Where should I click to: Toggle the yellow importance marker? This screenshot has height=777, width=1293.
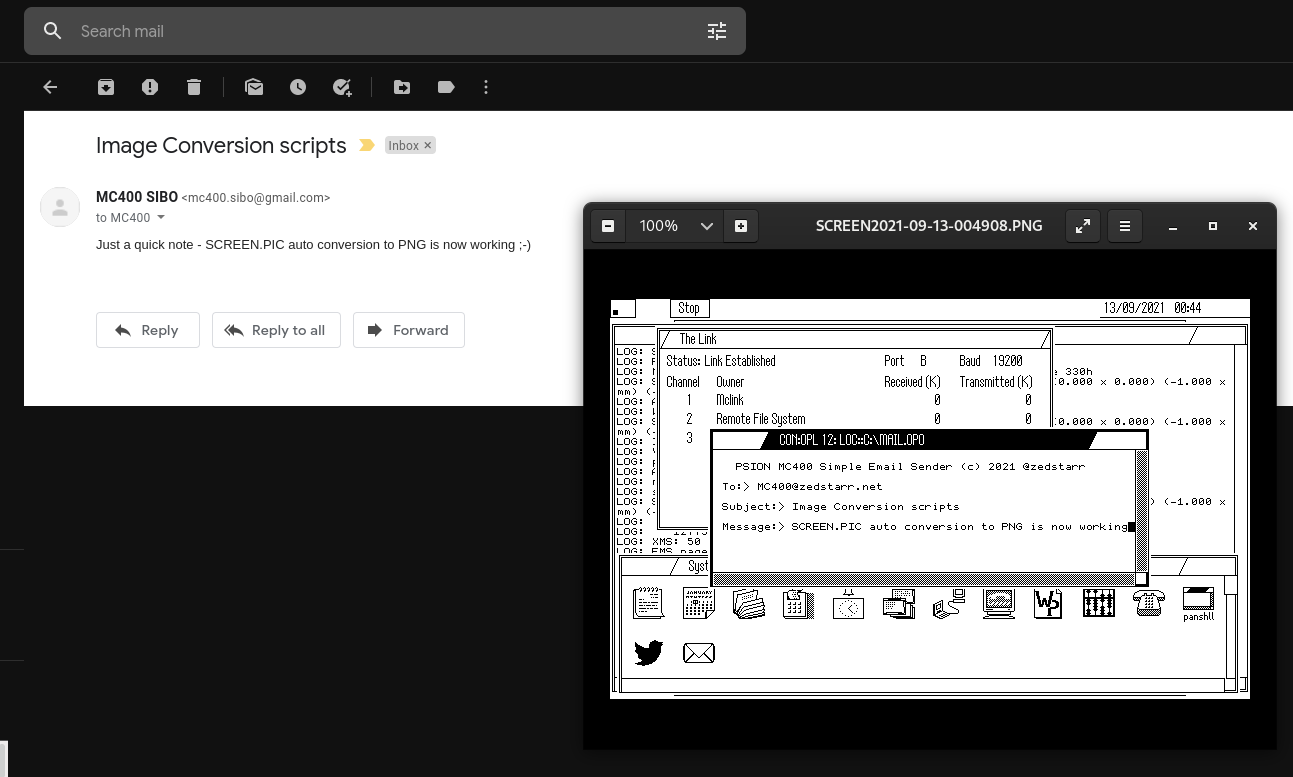[367, 146]
